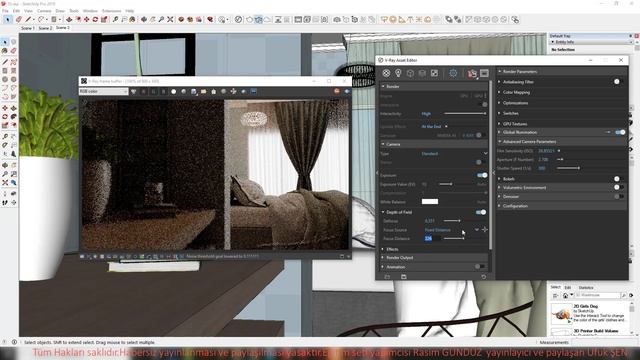640x360 pixels.
Task: Open V-Ray geometry cube icon
Action: (410, 73)
